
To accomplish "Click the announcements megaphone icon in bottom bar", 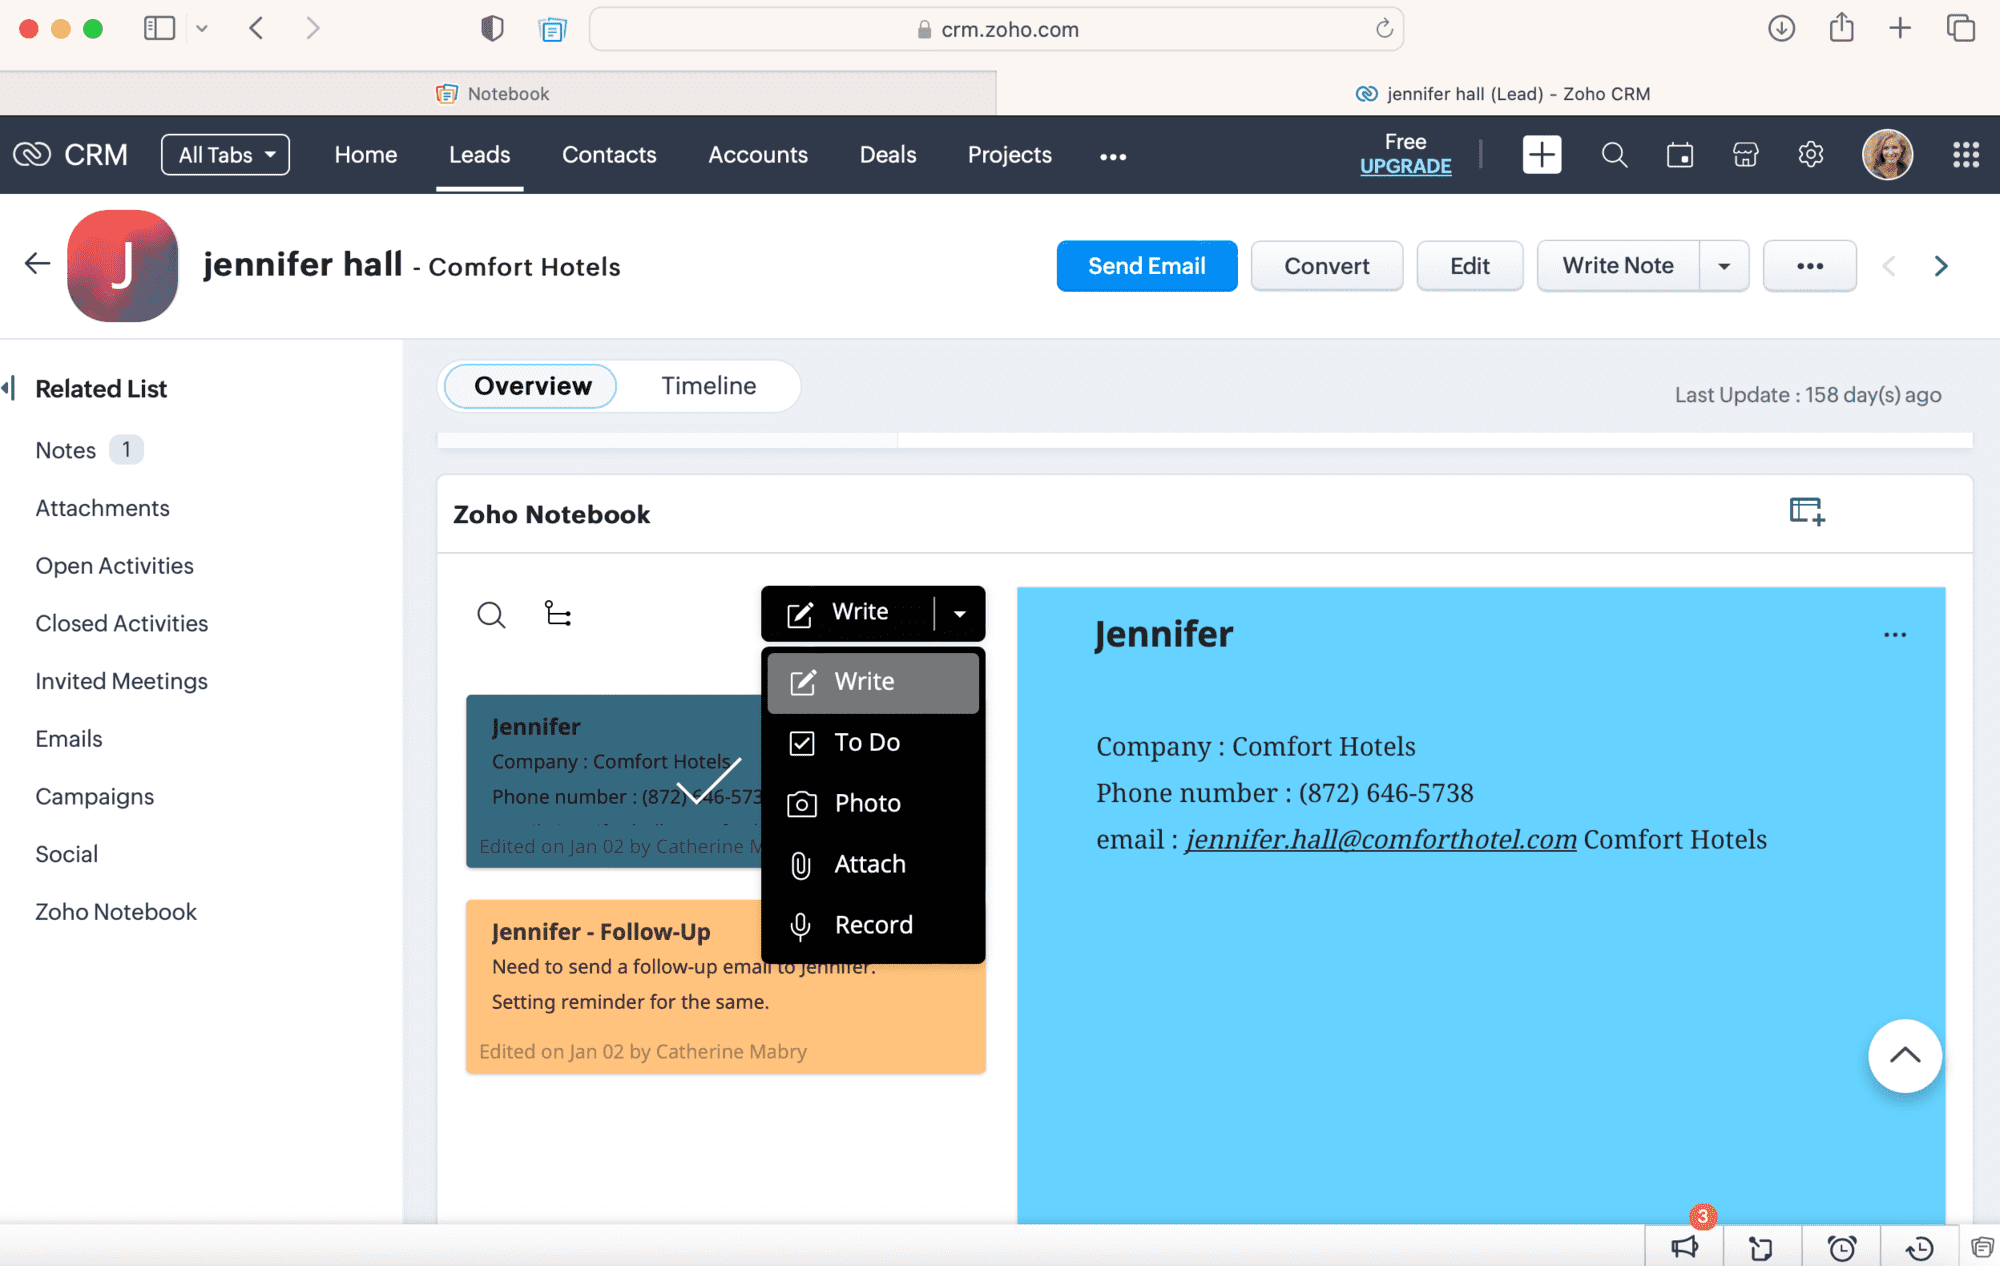I will pyautogui.click(x=1685, y=1246).
